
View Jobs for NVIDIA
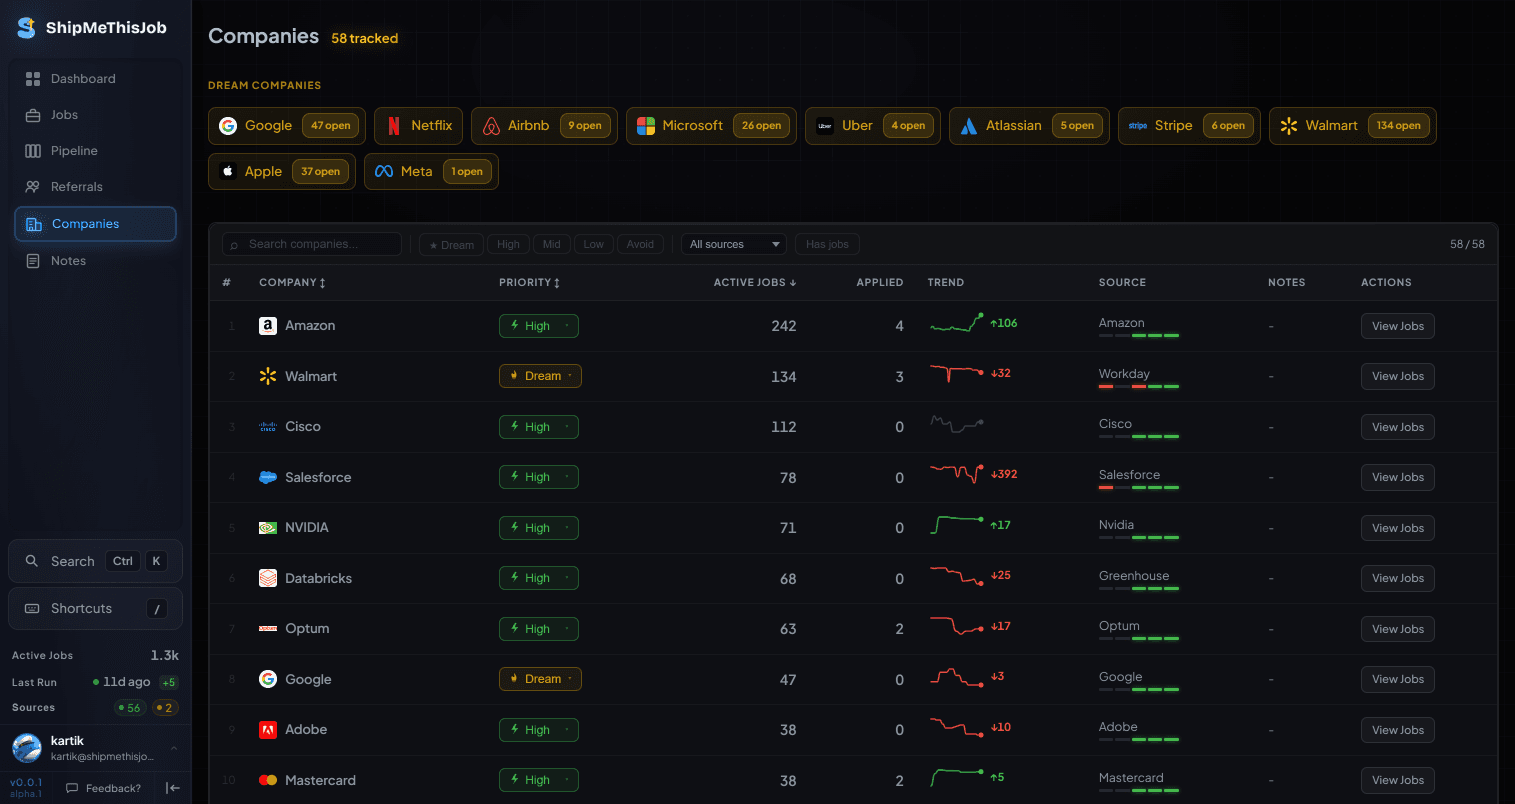(1398, 528)
